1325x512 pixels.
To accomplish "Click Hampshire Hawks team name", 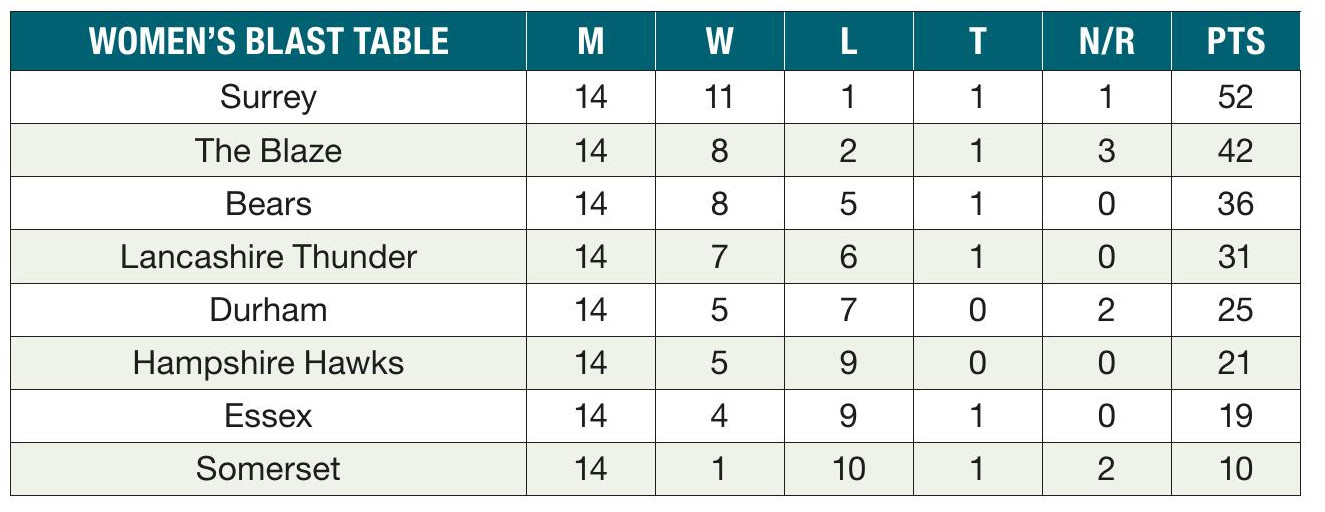I will tap(268, 363).
